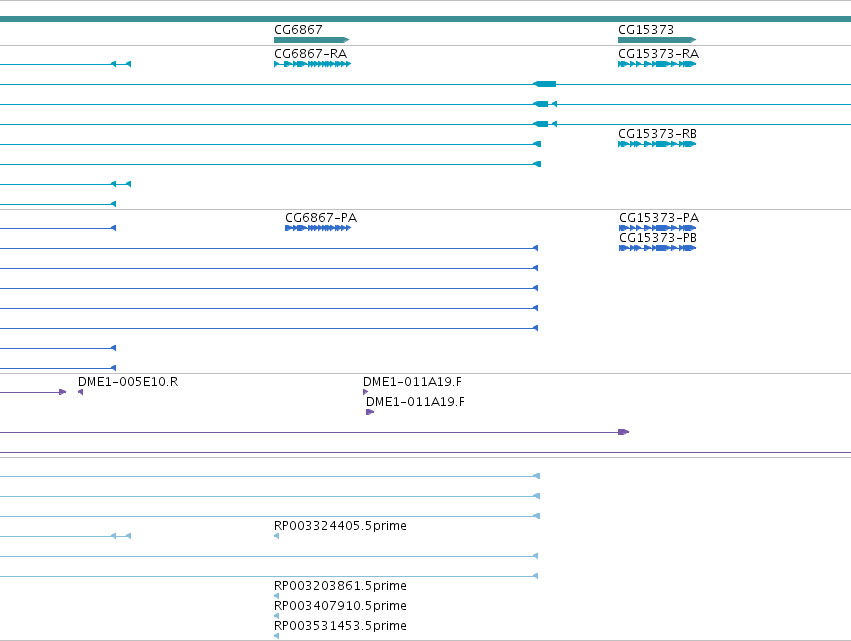This screenshot has height=641, width=851.
Task: Click the CG15373-RB transcript label
Action: click(657, 134)
